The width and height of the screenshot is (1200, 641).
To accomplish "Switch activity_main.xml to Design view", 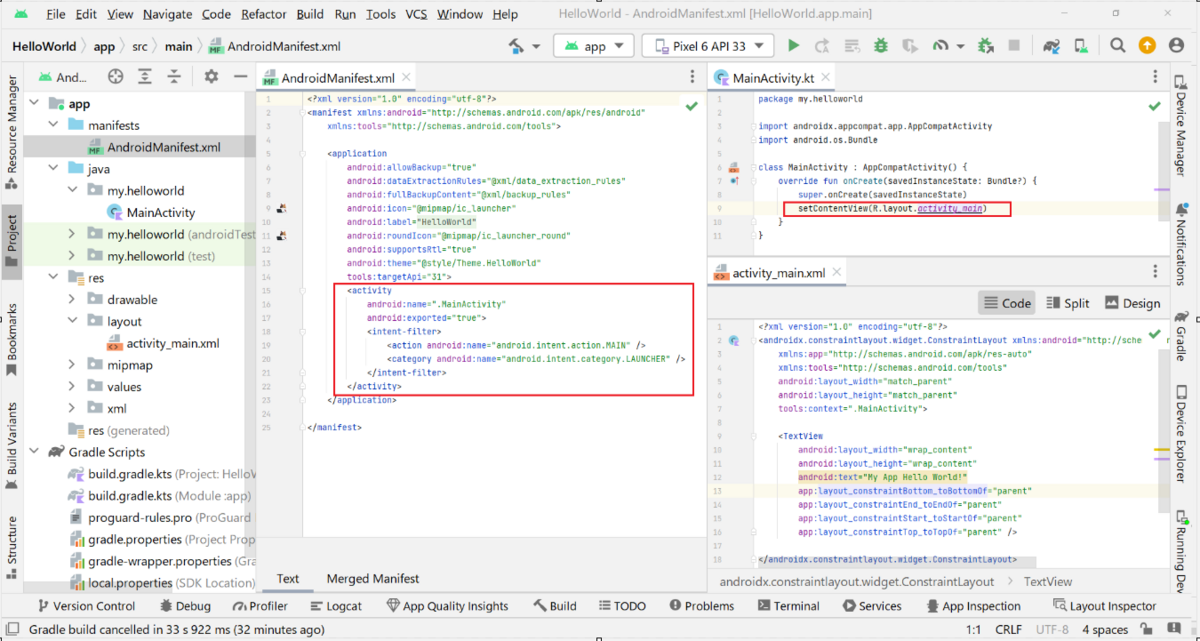I will pos(1132,303).
